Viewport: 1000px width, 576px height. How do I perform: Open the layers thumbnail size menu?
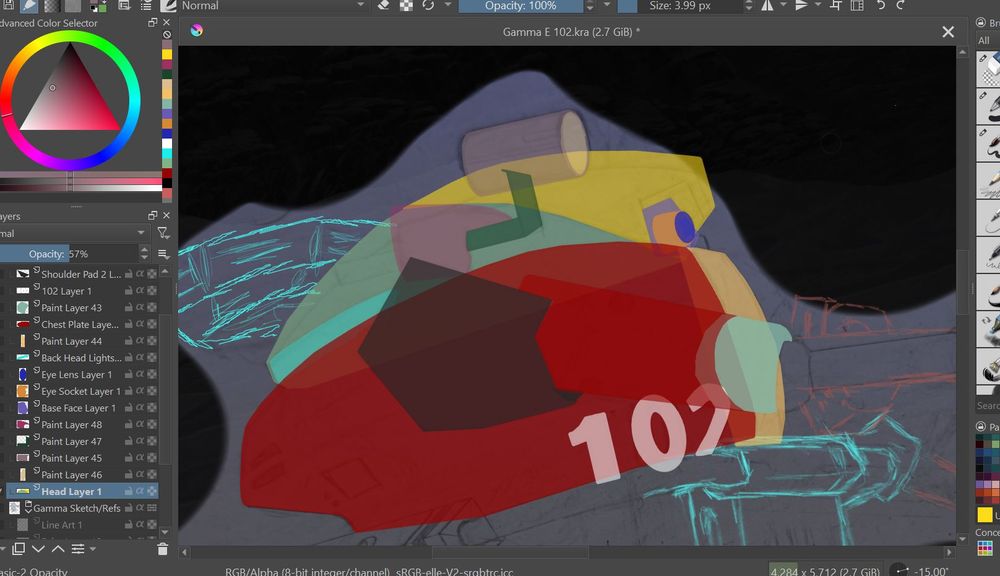tap(163, 254)
